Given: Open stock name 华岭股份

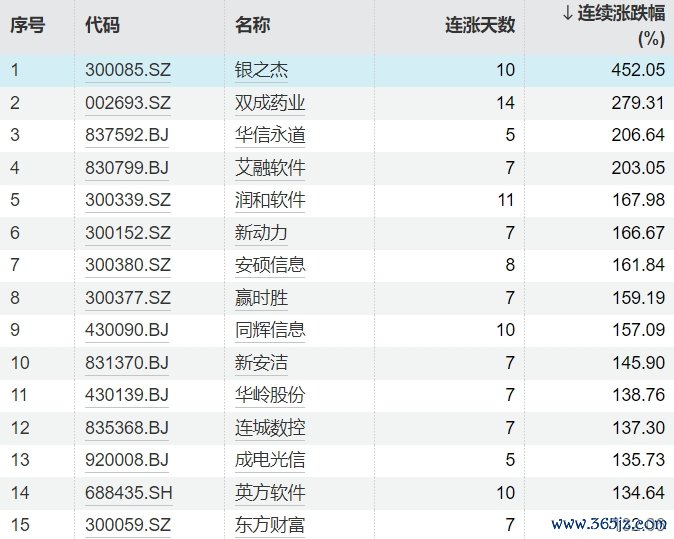Looking at the screenshot, I should pos(270,395).
